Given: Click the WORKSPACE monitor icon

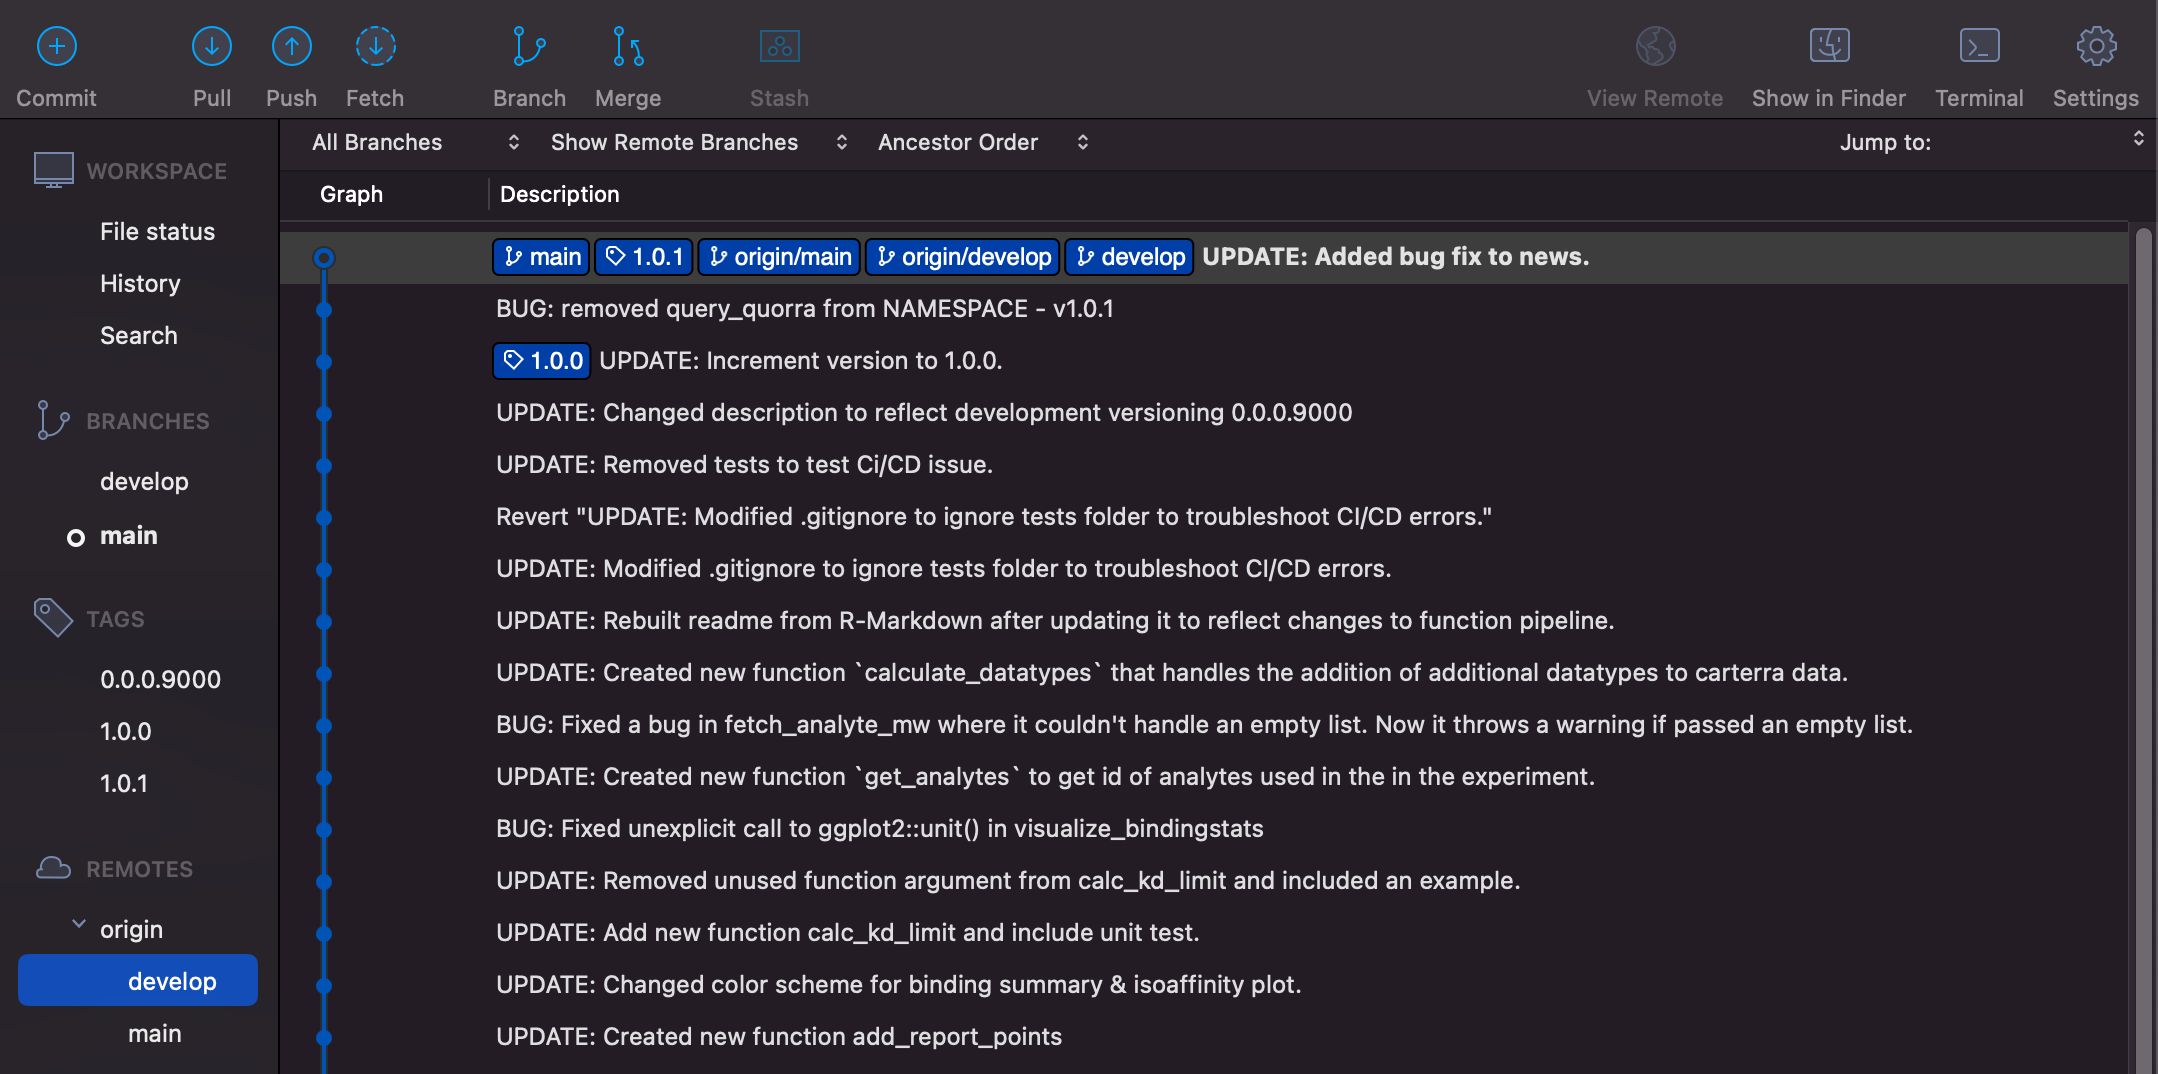Looking at the screenshot, I should tap(54, 170).
